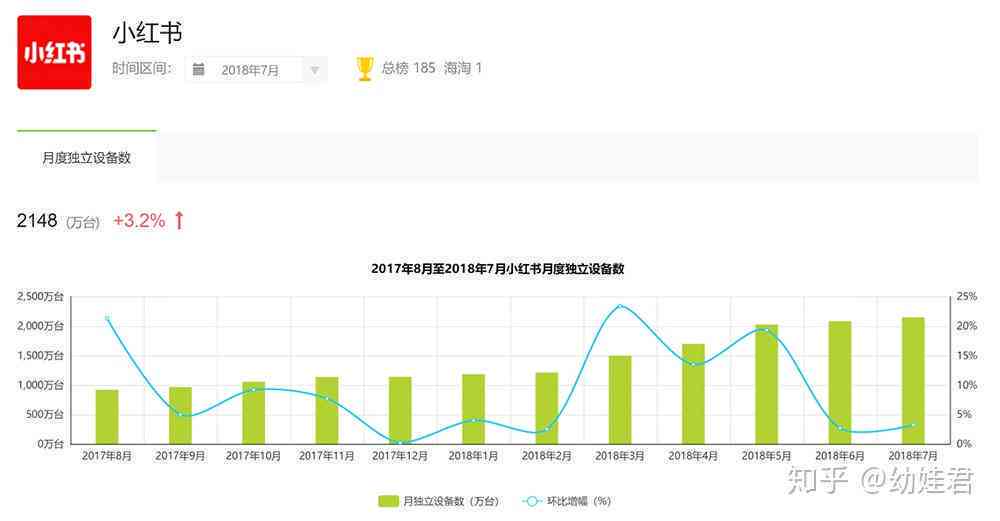Image resolution: width=1000 pixels, height=521 pixels.
Task: Click the line data point at 2017年12月
Action: click(x=401, y=443)
